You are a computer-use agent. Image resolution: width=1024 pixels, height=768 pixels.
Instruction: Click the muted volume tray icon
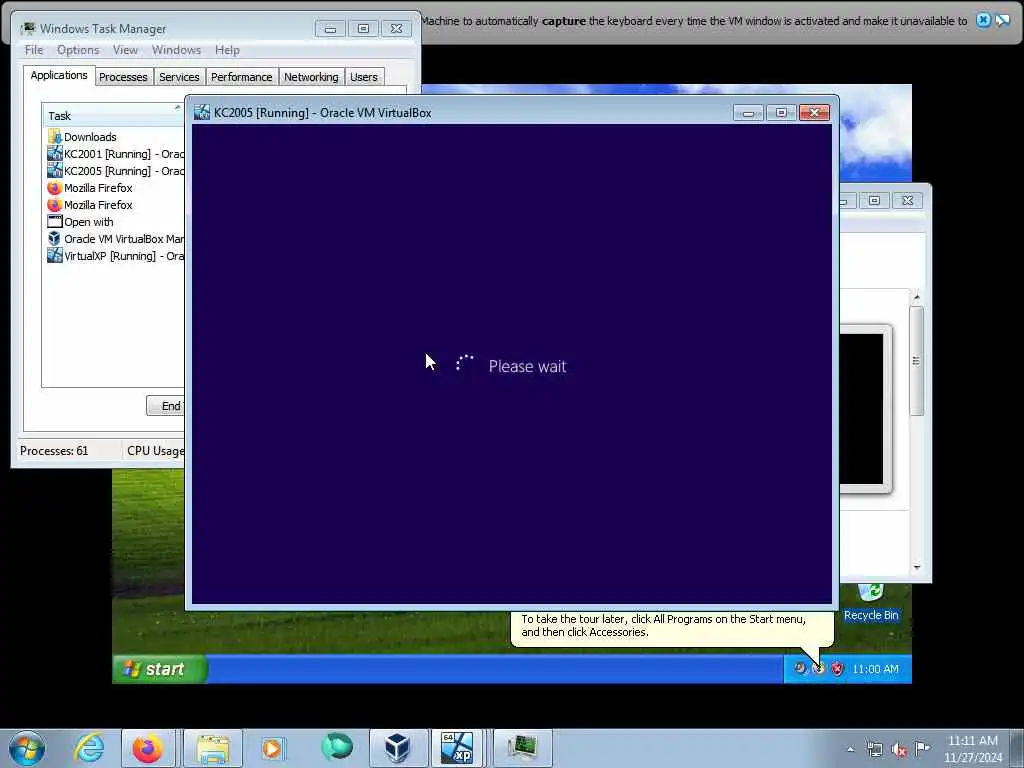tap(899, 749)
